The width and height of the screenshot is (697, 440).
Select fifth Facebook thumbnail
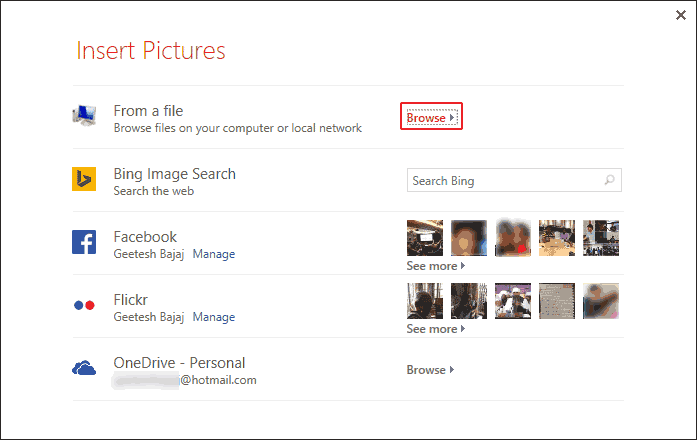(x=601, y=238)
